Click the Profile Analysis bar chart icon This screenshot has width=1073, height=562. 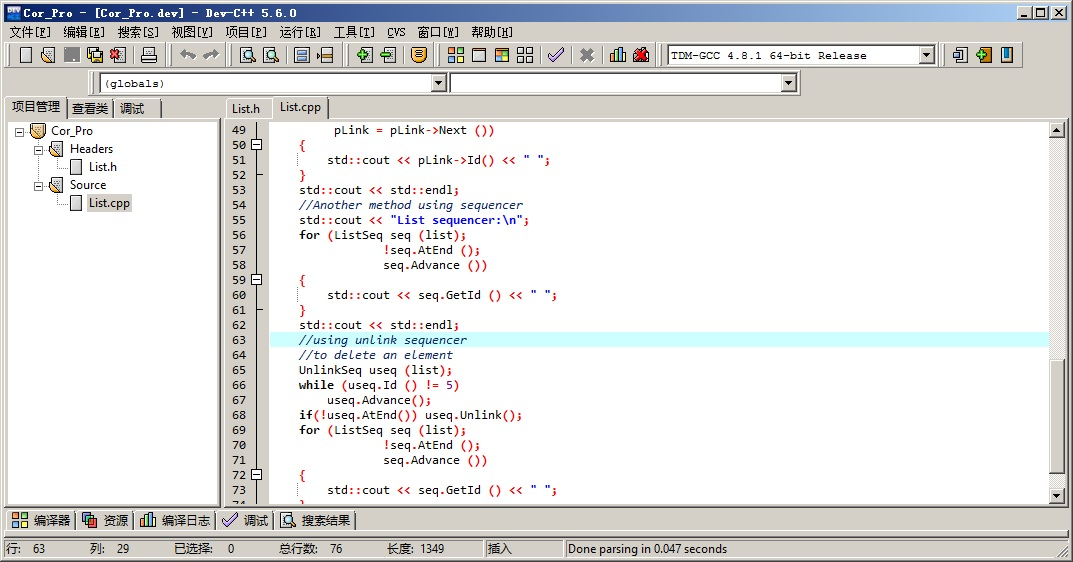point(618,55)
